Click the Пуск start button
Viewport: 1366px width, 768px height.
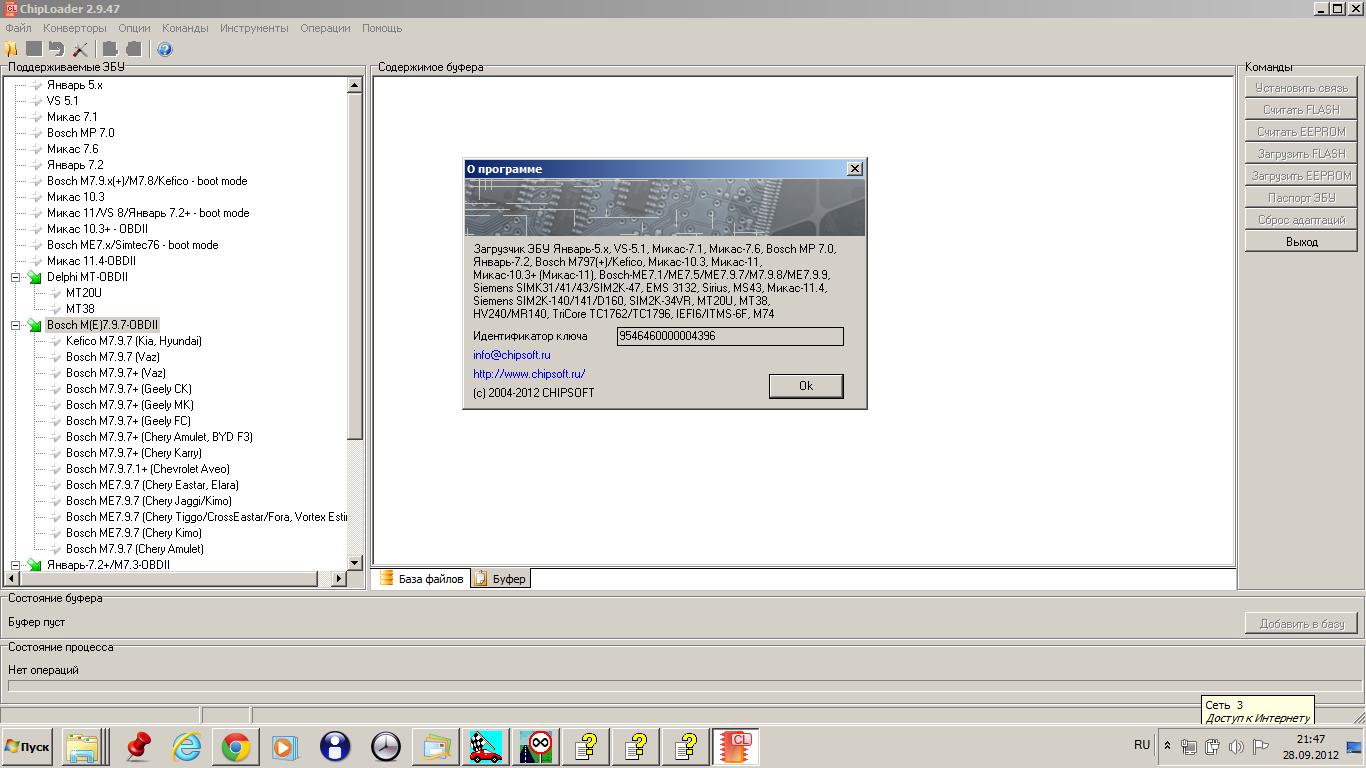pos(27,747)
